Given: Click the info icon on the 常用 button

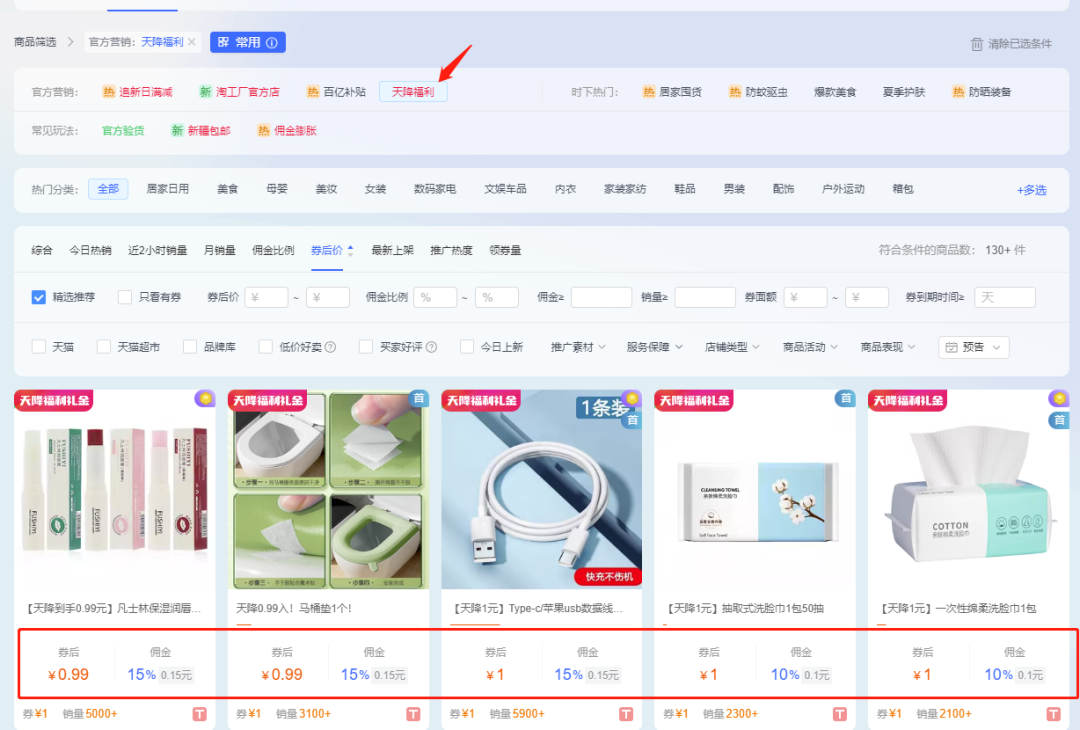Looking at the screenshot, I should point(272,42).
